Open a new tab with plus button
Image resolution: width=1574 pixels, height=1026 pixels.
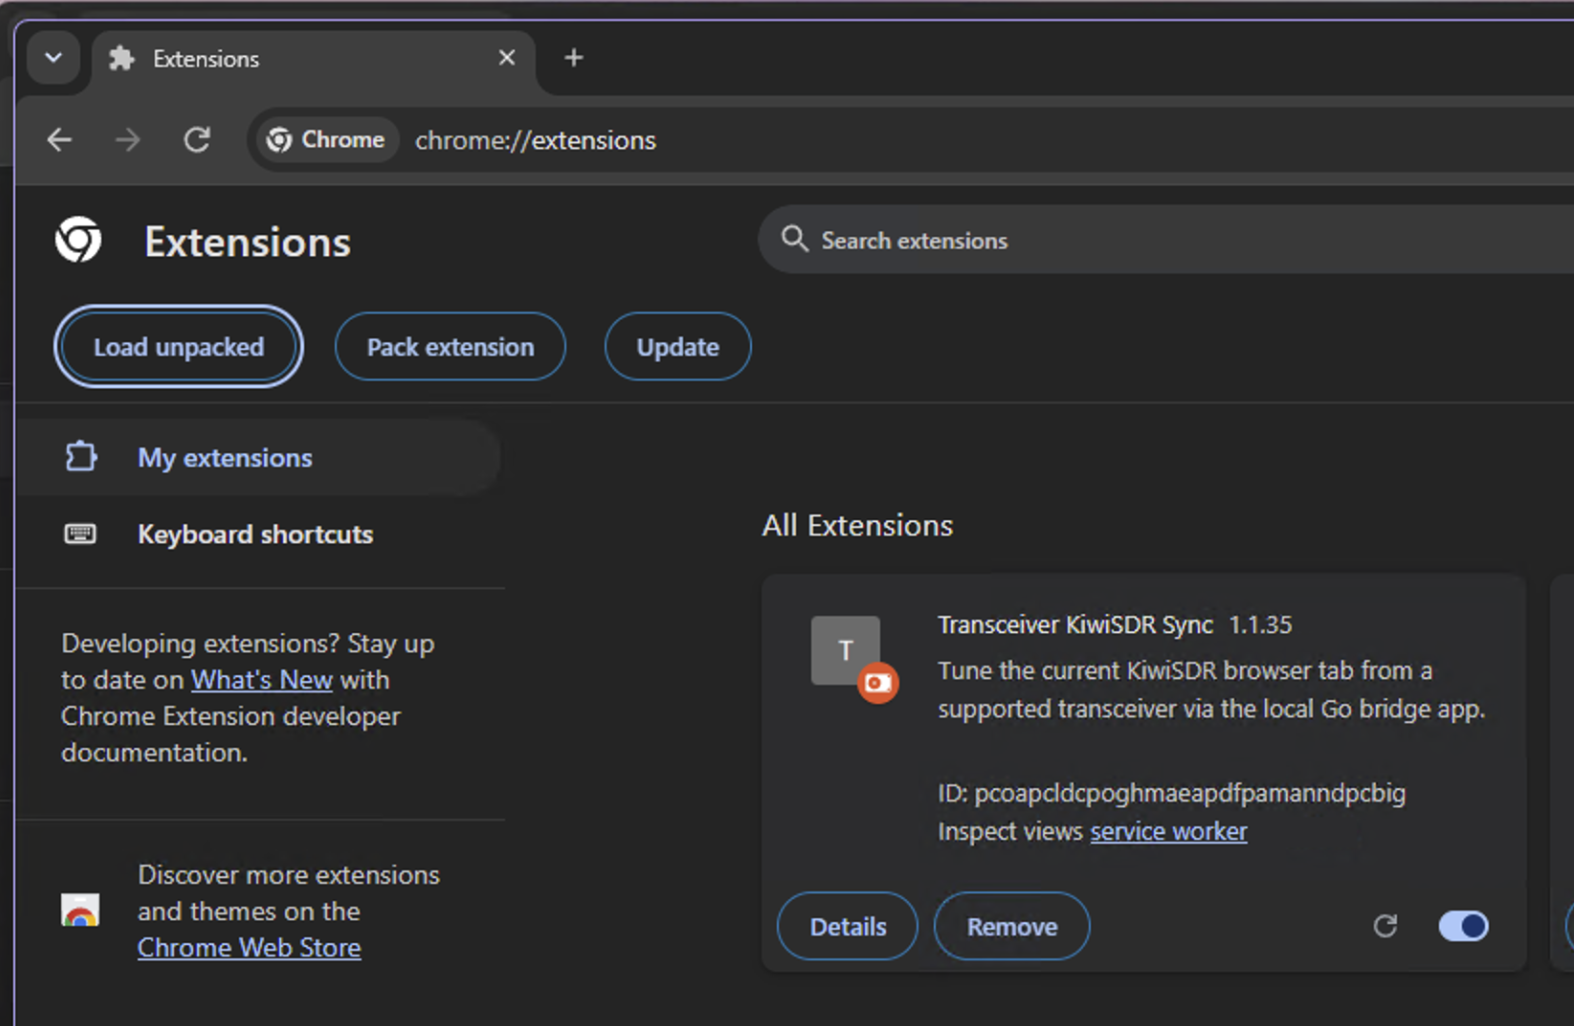pyautogui.click(x=574, y=58)
